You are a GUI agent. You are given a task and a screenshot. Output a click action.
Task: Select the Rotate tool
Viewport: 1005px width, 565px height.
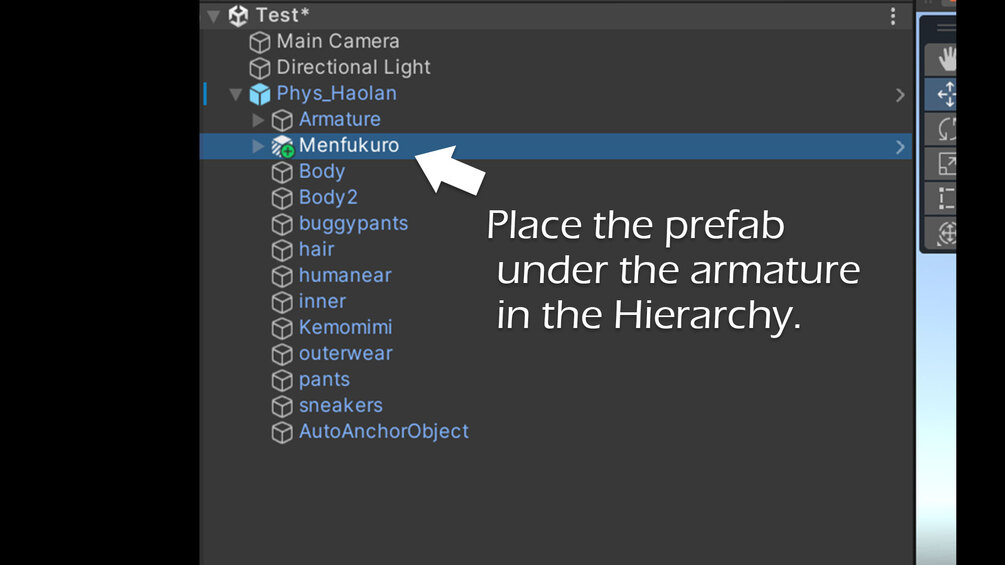[x=944, y=129]
